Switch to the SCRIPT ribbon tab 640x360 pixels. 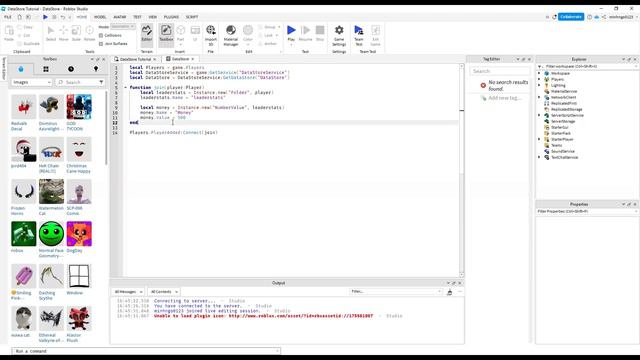click(x=192, y=17)
